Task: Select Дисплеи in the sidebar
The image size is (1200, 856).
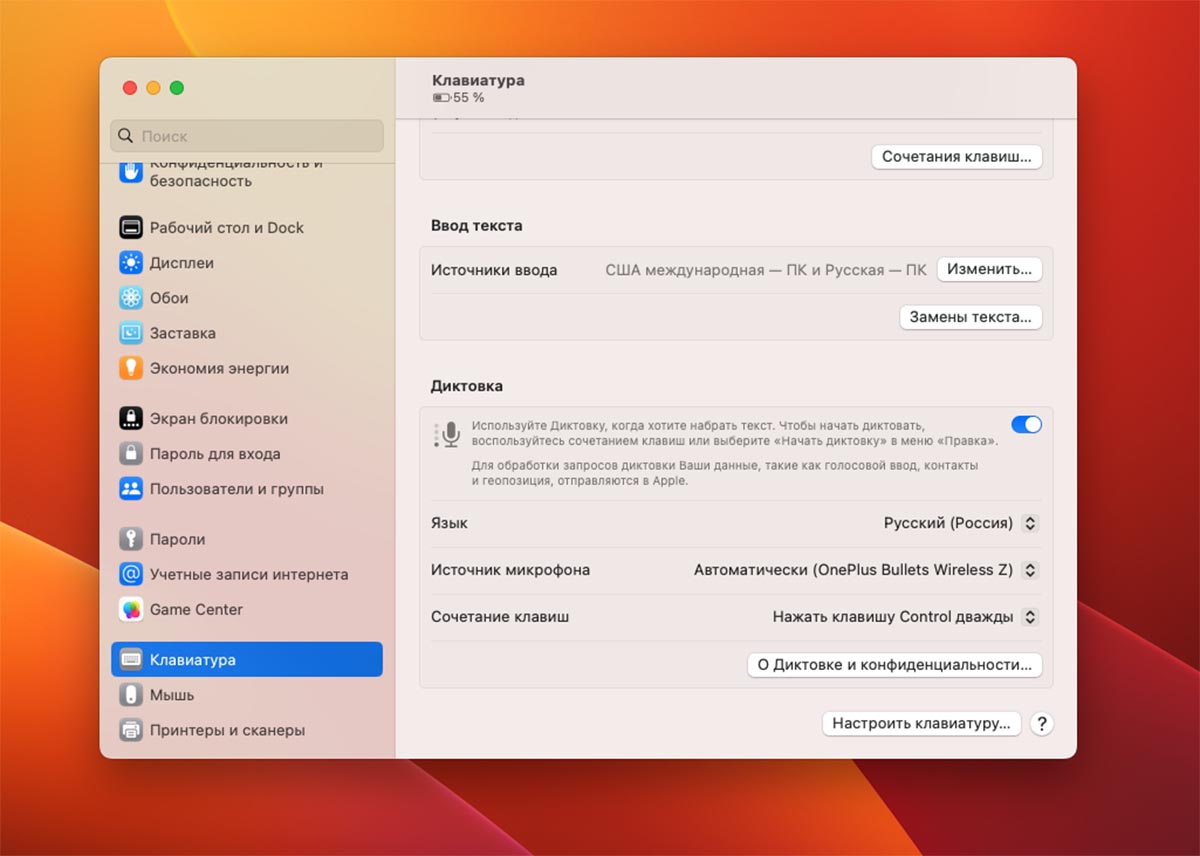Action: (x=246, y=263)
